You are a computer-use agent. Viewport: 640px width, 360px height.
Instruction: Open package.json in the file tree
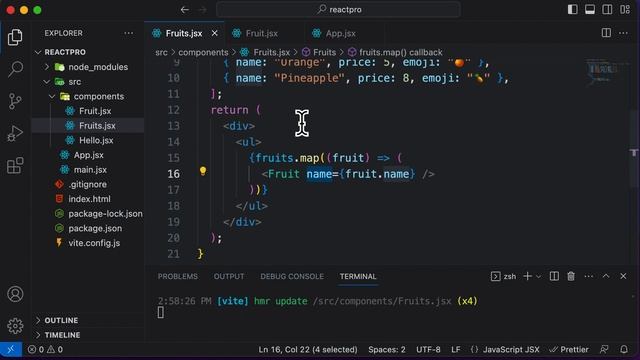(x=88, y=229)
